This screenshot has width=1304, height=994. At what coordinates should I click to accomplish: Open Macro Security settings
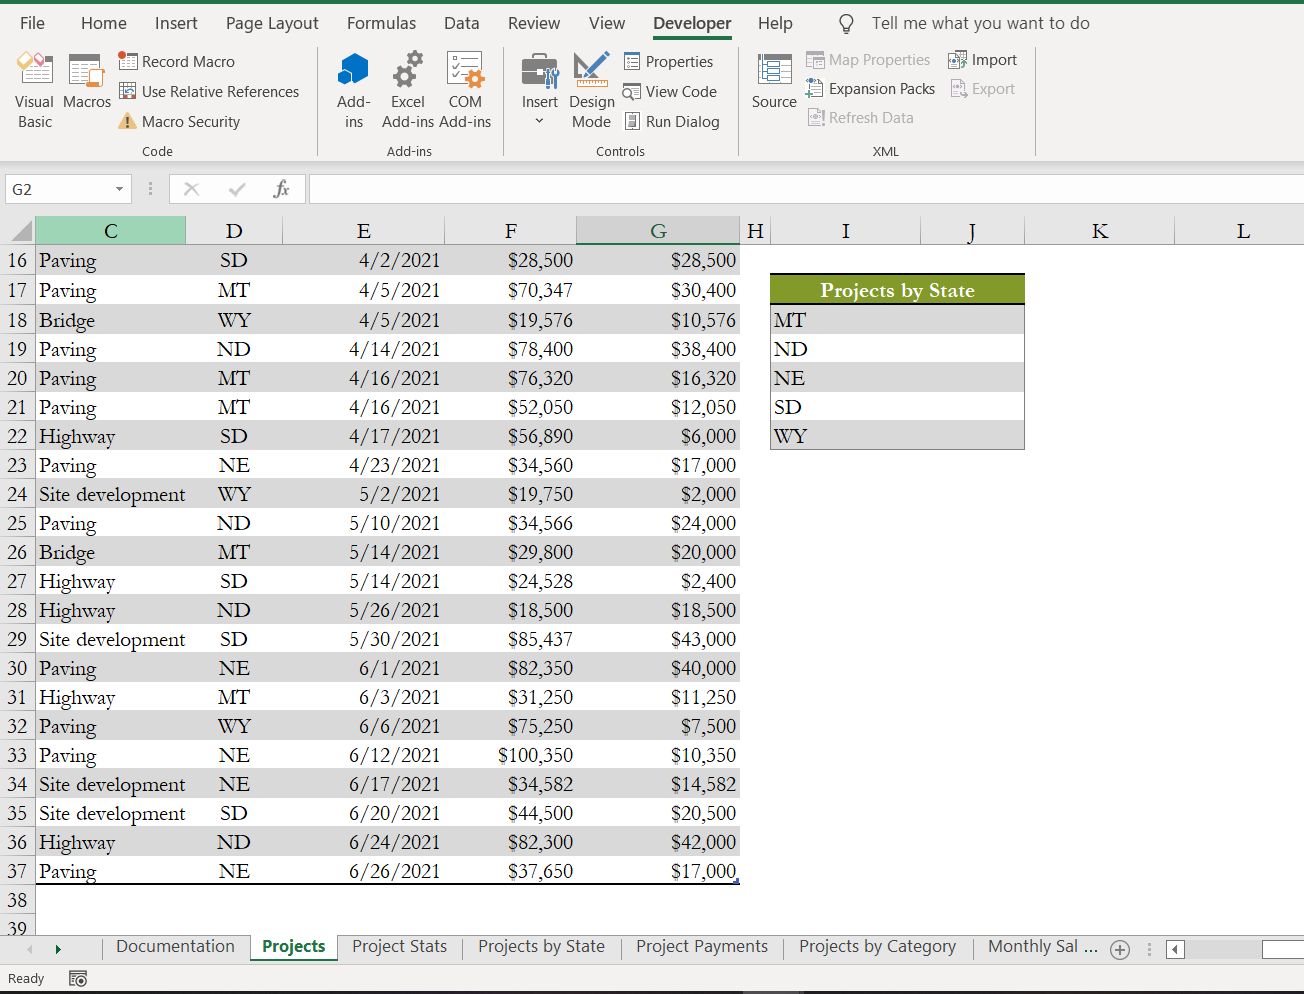179,121
